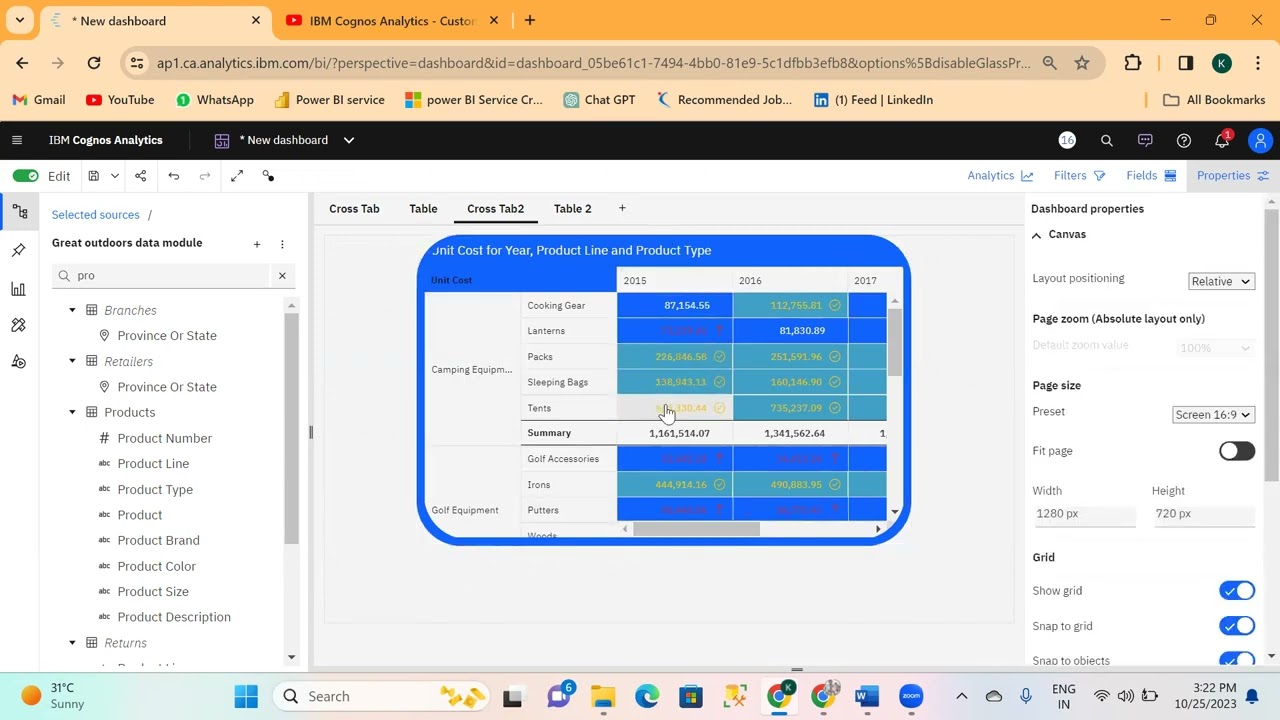Open File Explorer from taskbar
Screen dimensions: 1280x720
tap(603, 696)
